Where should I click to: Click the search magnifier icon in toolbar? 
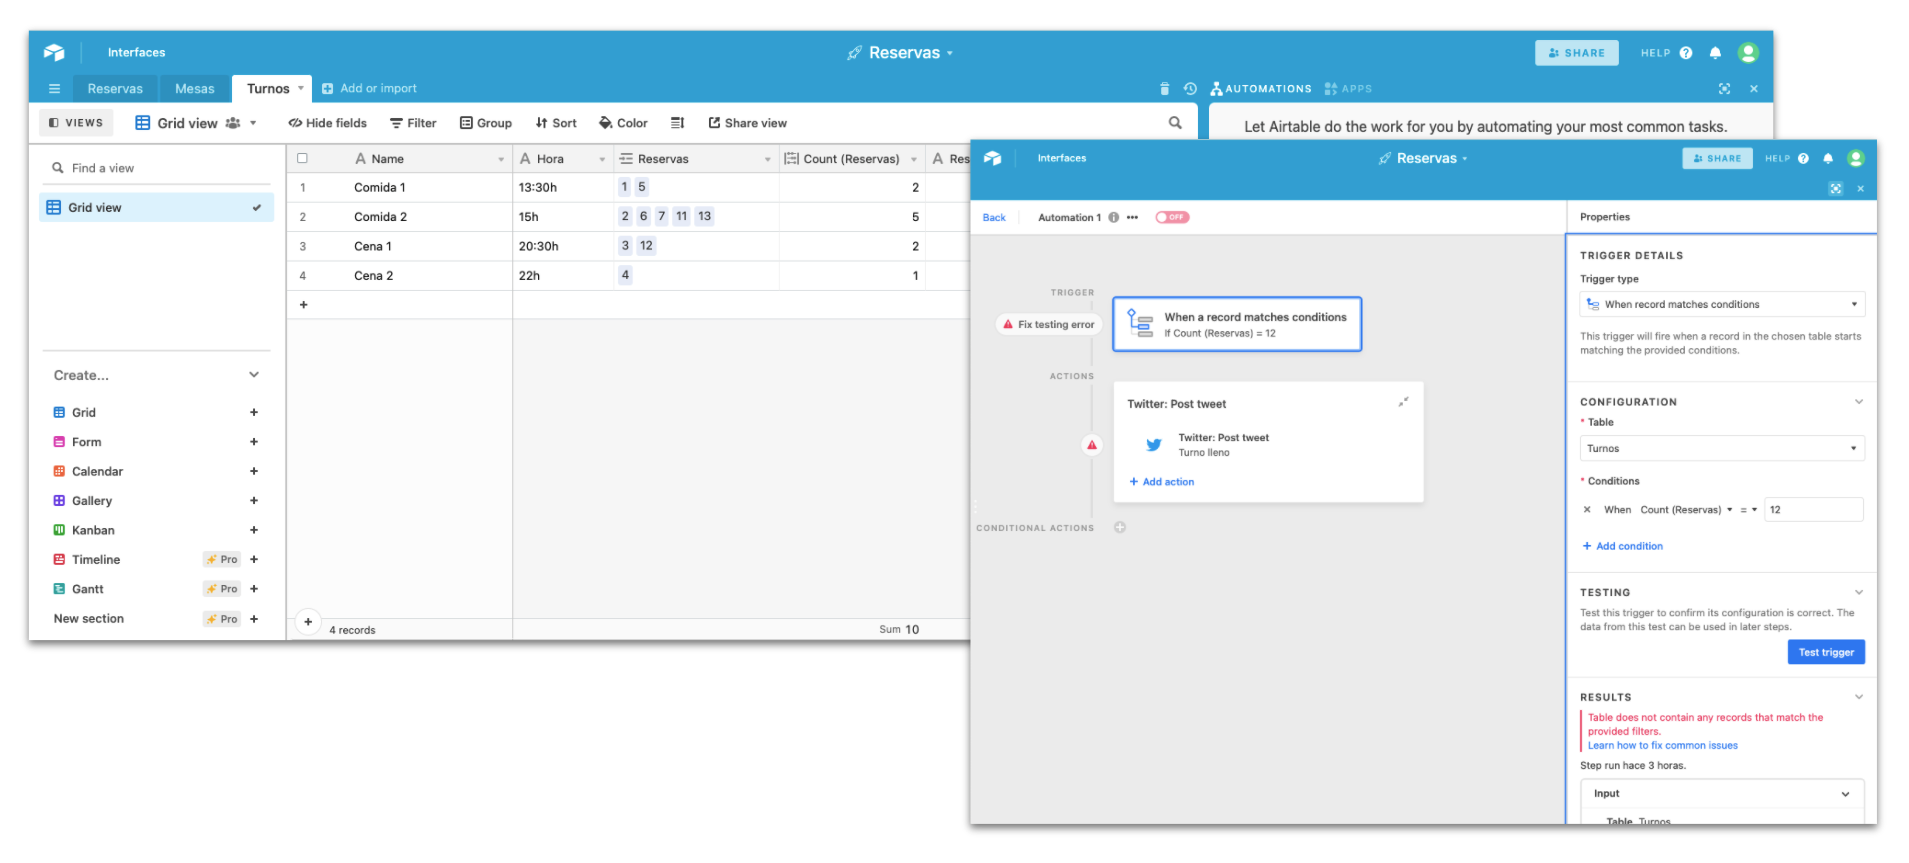1175,123
